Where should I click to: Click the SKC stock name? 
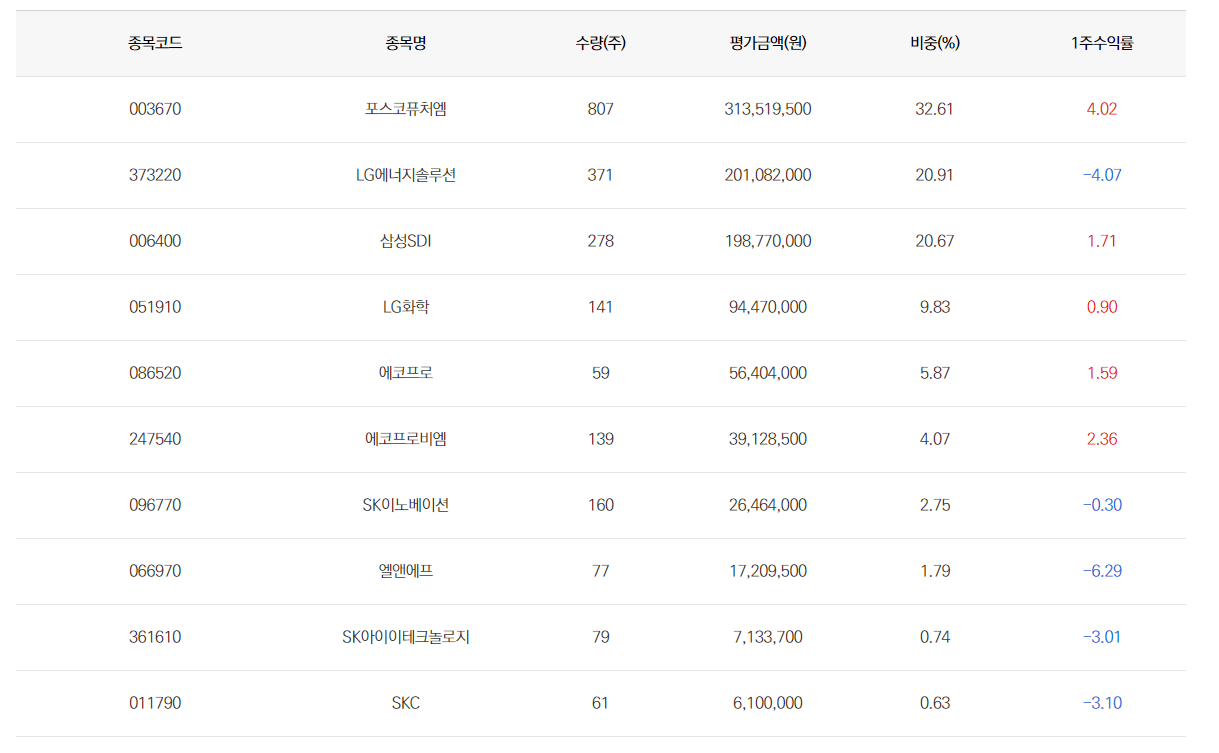(406, 703)
